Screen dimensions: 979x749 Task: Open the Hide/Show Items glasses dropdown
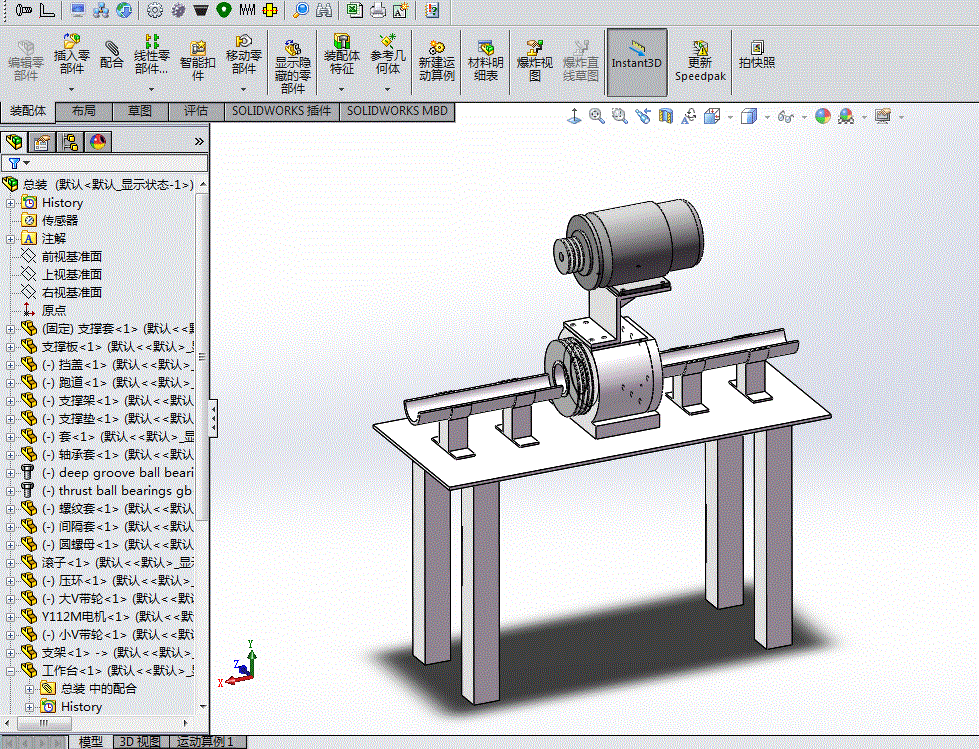804,117
